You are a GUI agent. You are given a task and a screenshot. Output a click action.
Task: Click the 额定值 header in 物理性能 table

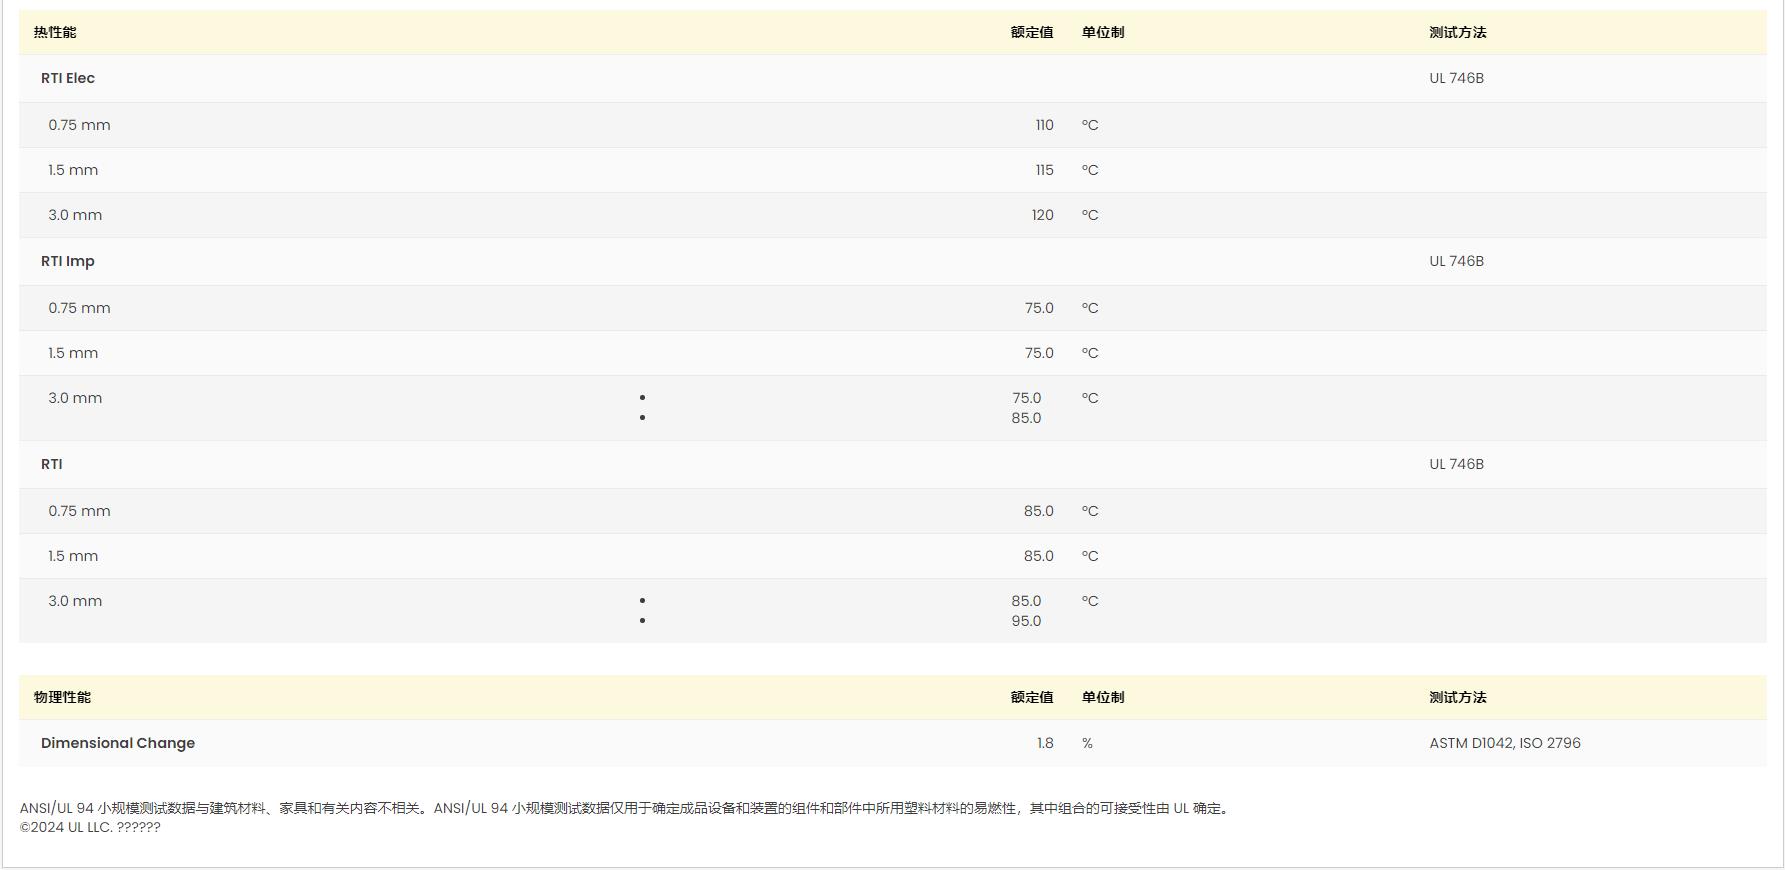(1032, 697)
